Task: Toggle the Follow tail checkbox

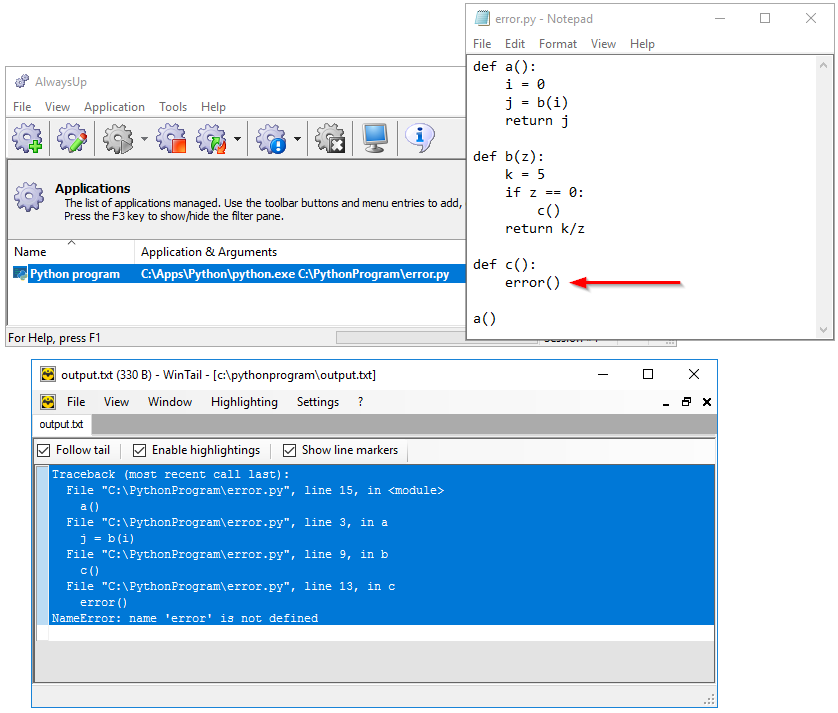Action: point(44,451)
